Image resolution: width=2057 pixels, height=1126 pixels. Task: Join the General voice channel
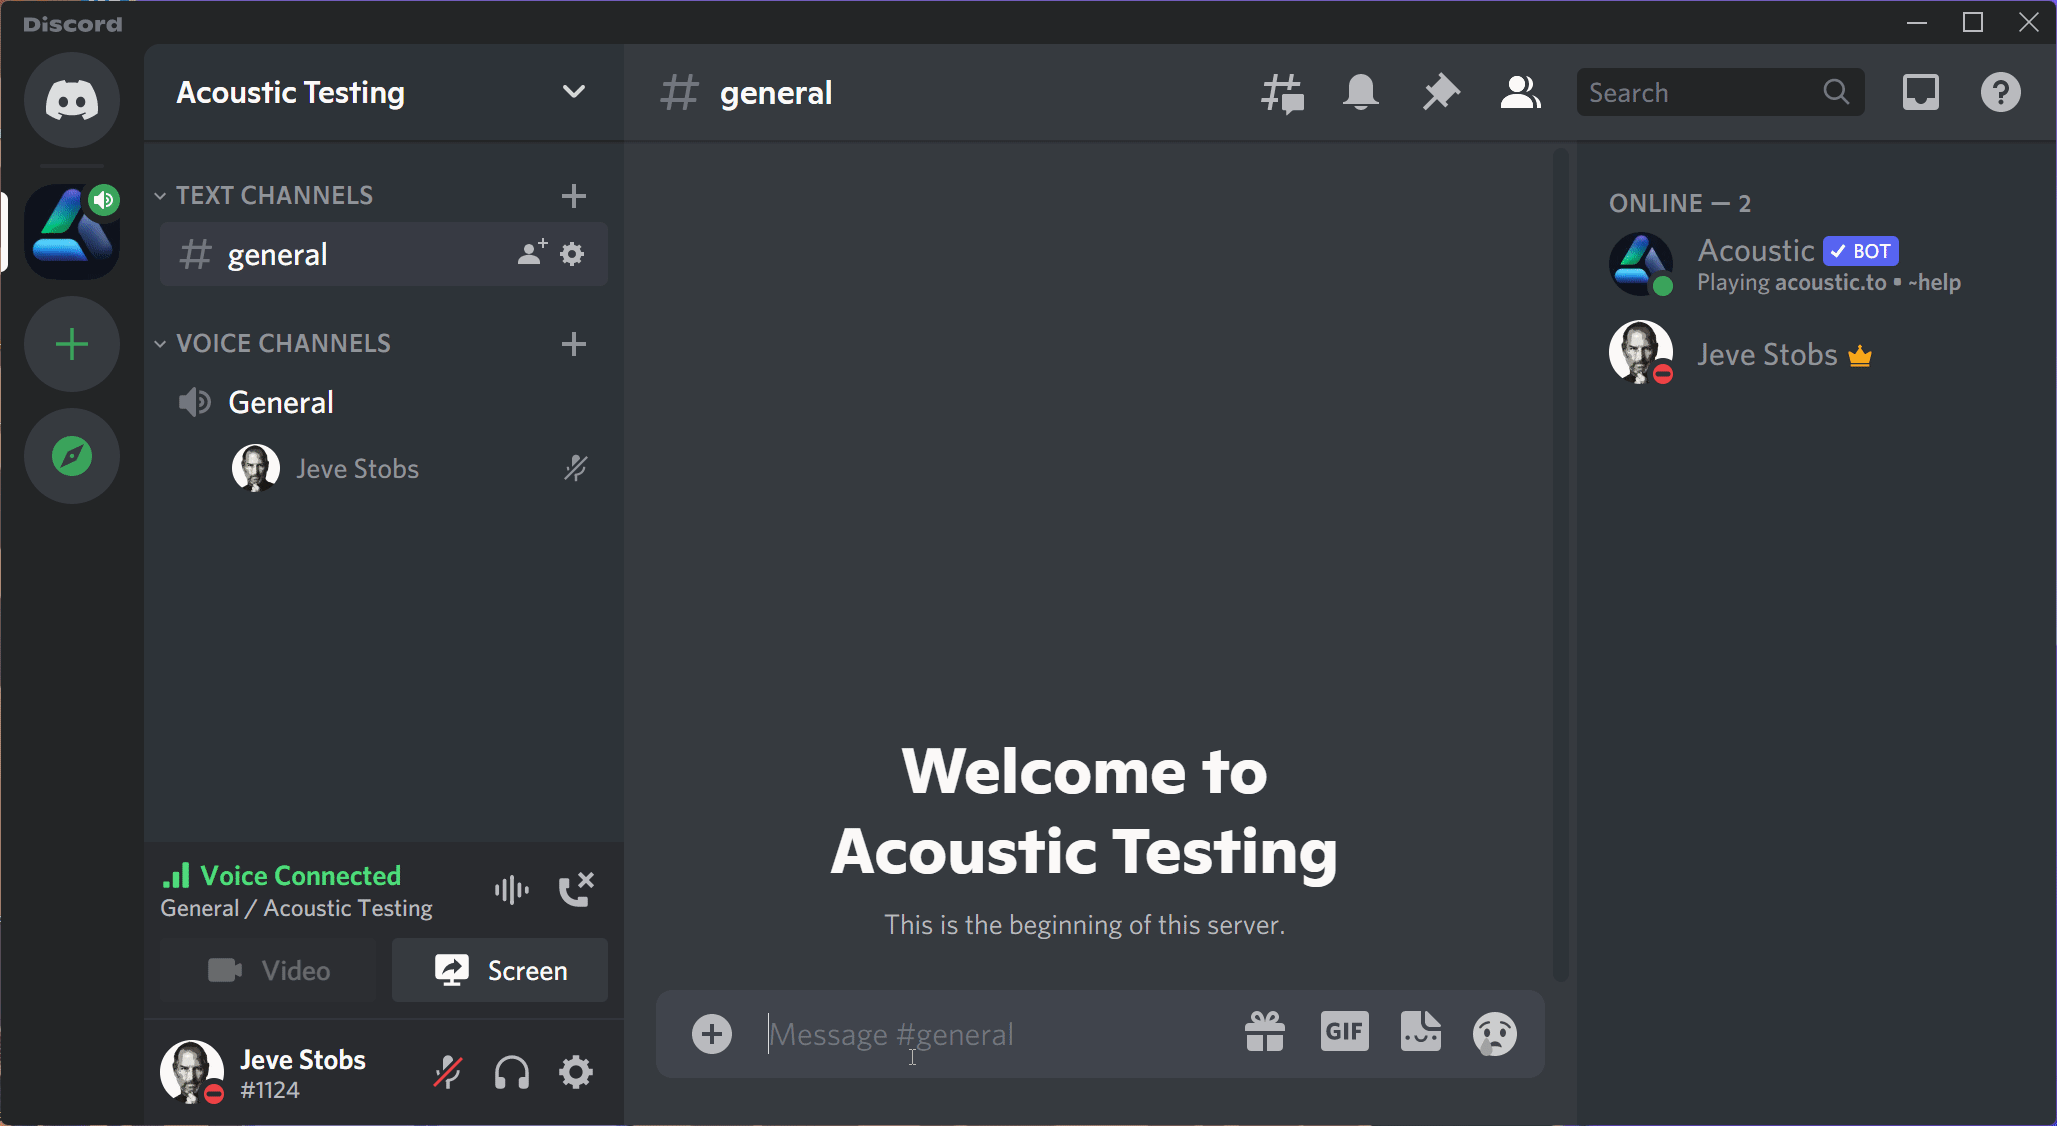(x=384, y=402)
